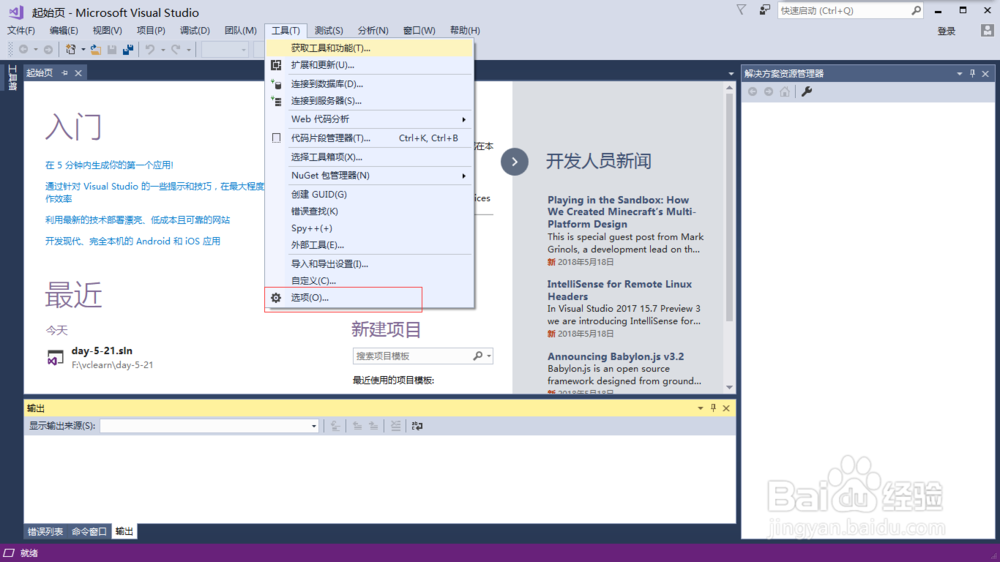Select Options menu entry

click(369, 298)
